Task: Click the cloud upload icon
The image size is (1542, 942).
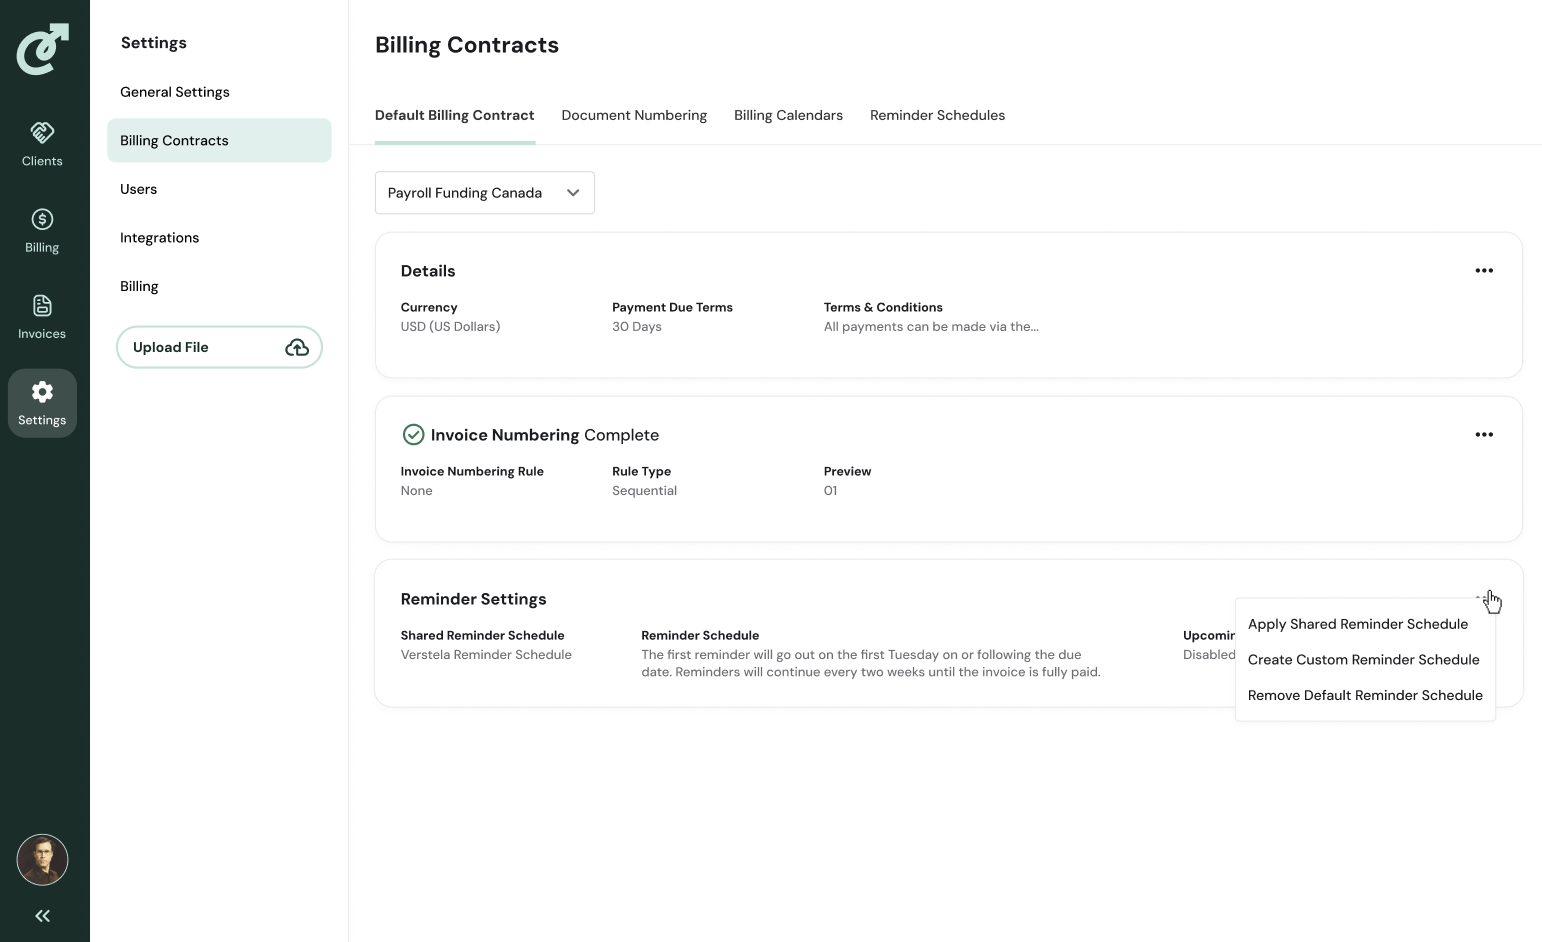Action: [x=297, y=347]
